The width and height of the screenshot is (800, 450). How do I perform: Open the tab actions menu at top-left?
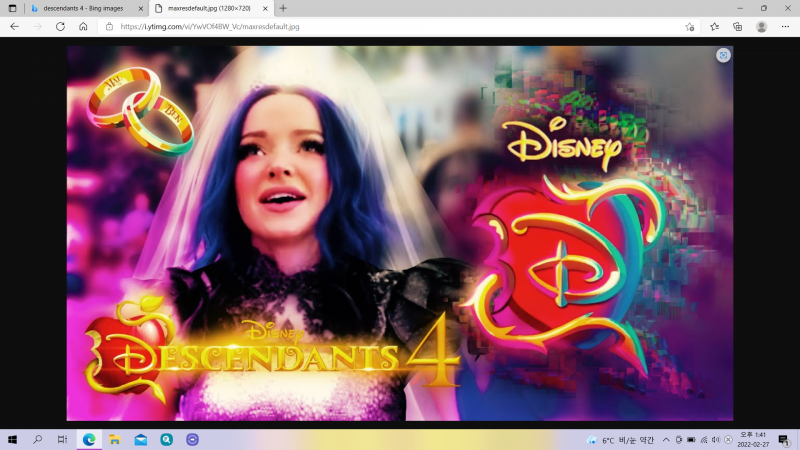point(12,8)
